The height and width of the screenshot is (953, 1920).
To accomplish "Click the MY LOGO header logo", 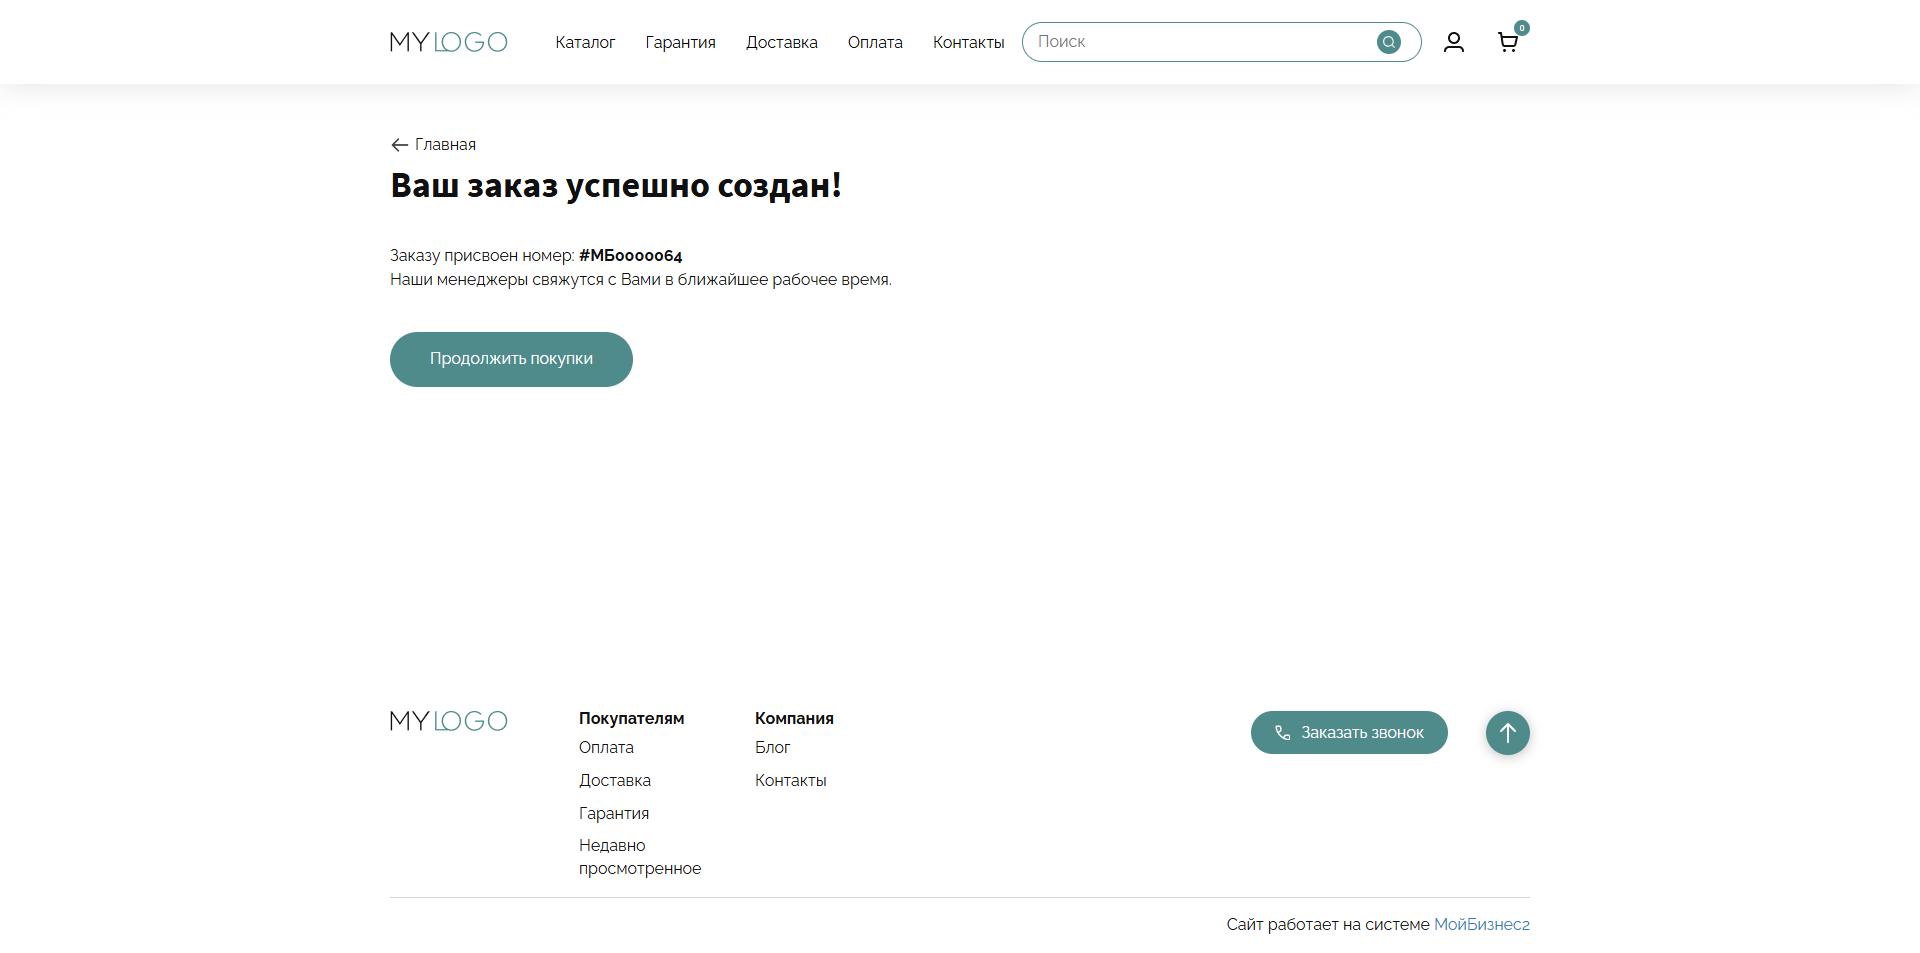I will pyautogui.click(x=448, y=42).
